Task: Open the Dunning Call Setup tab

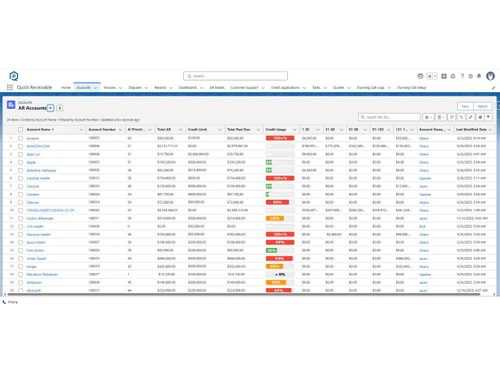Action: pyautogui.click(x=411, y=88)
